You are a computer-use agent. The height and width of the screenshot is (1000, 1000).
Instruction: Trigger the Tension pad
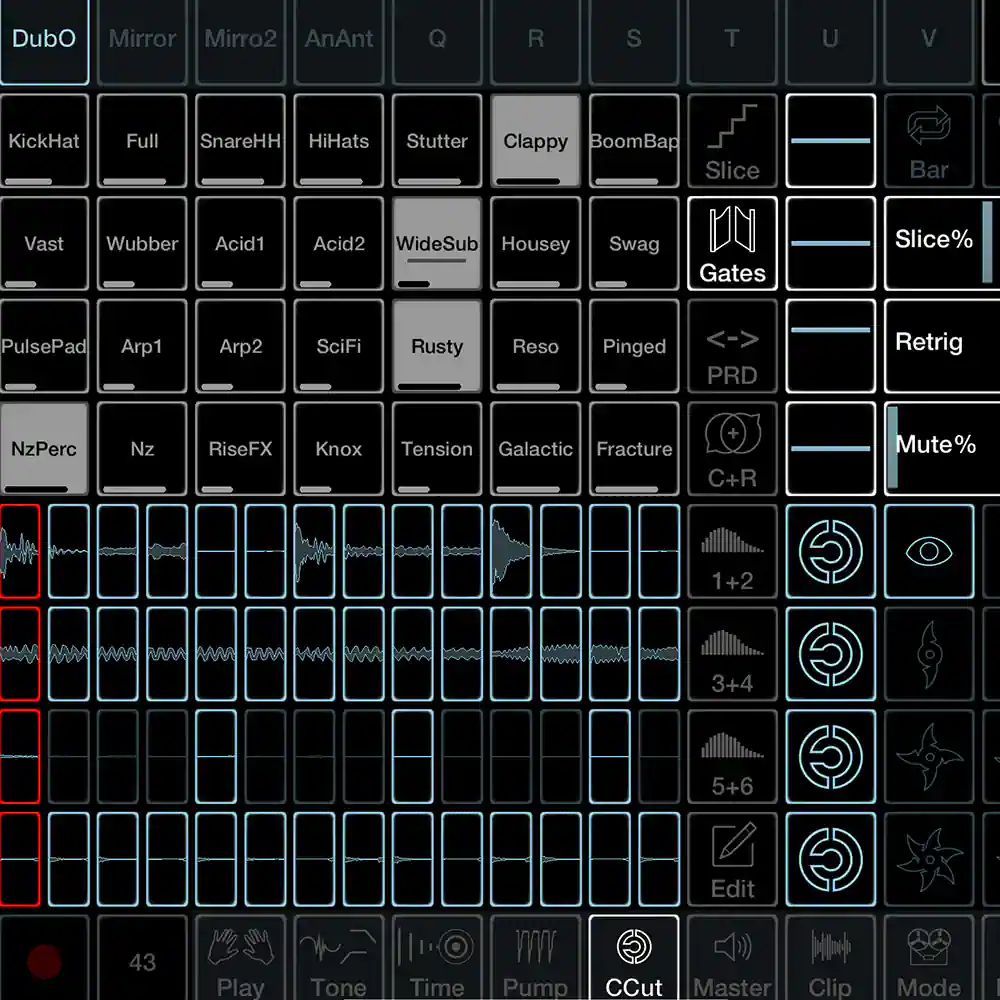tap(437, 449)
